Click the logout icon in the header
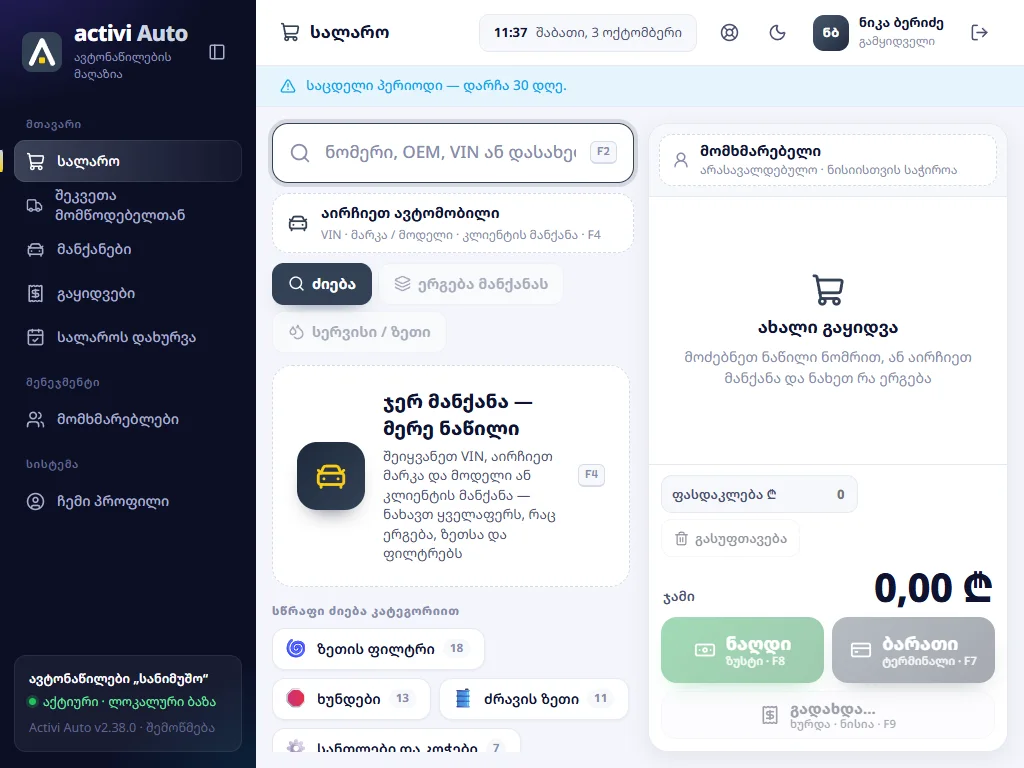1024x768 pixels. 980,33
